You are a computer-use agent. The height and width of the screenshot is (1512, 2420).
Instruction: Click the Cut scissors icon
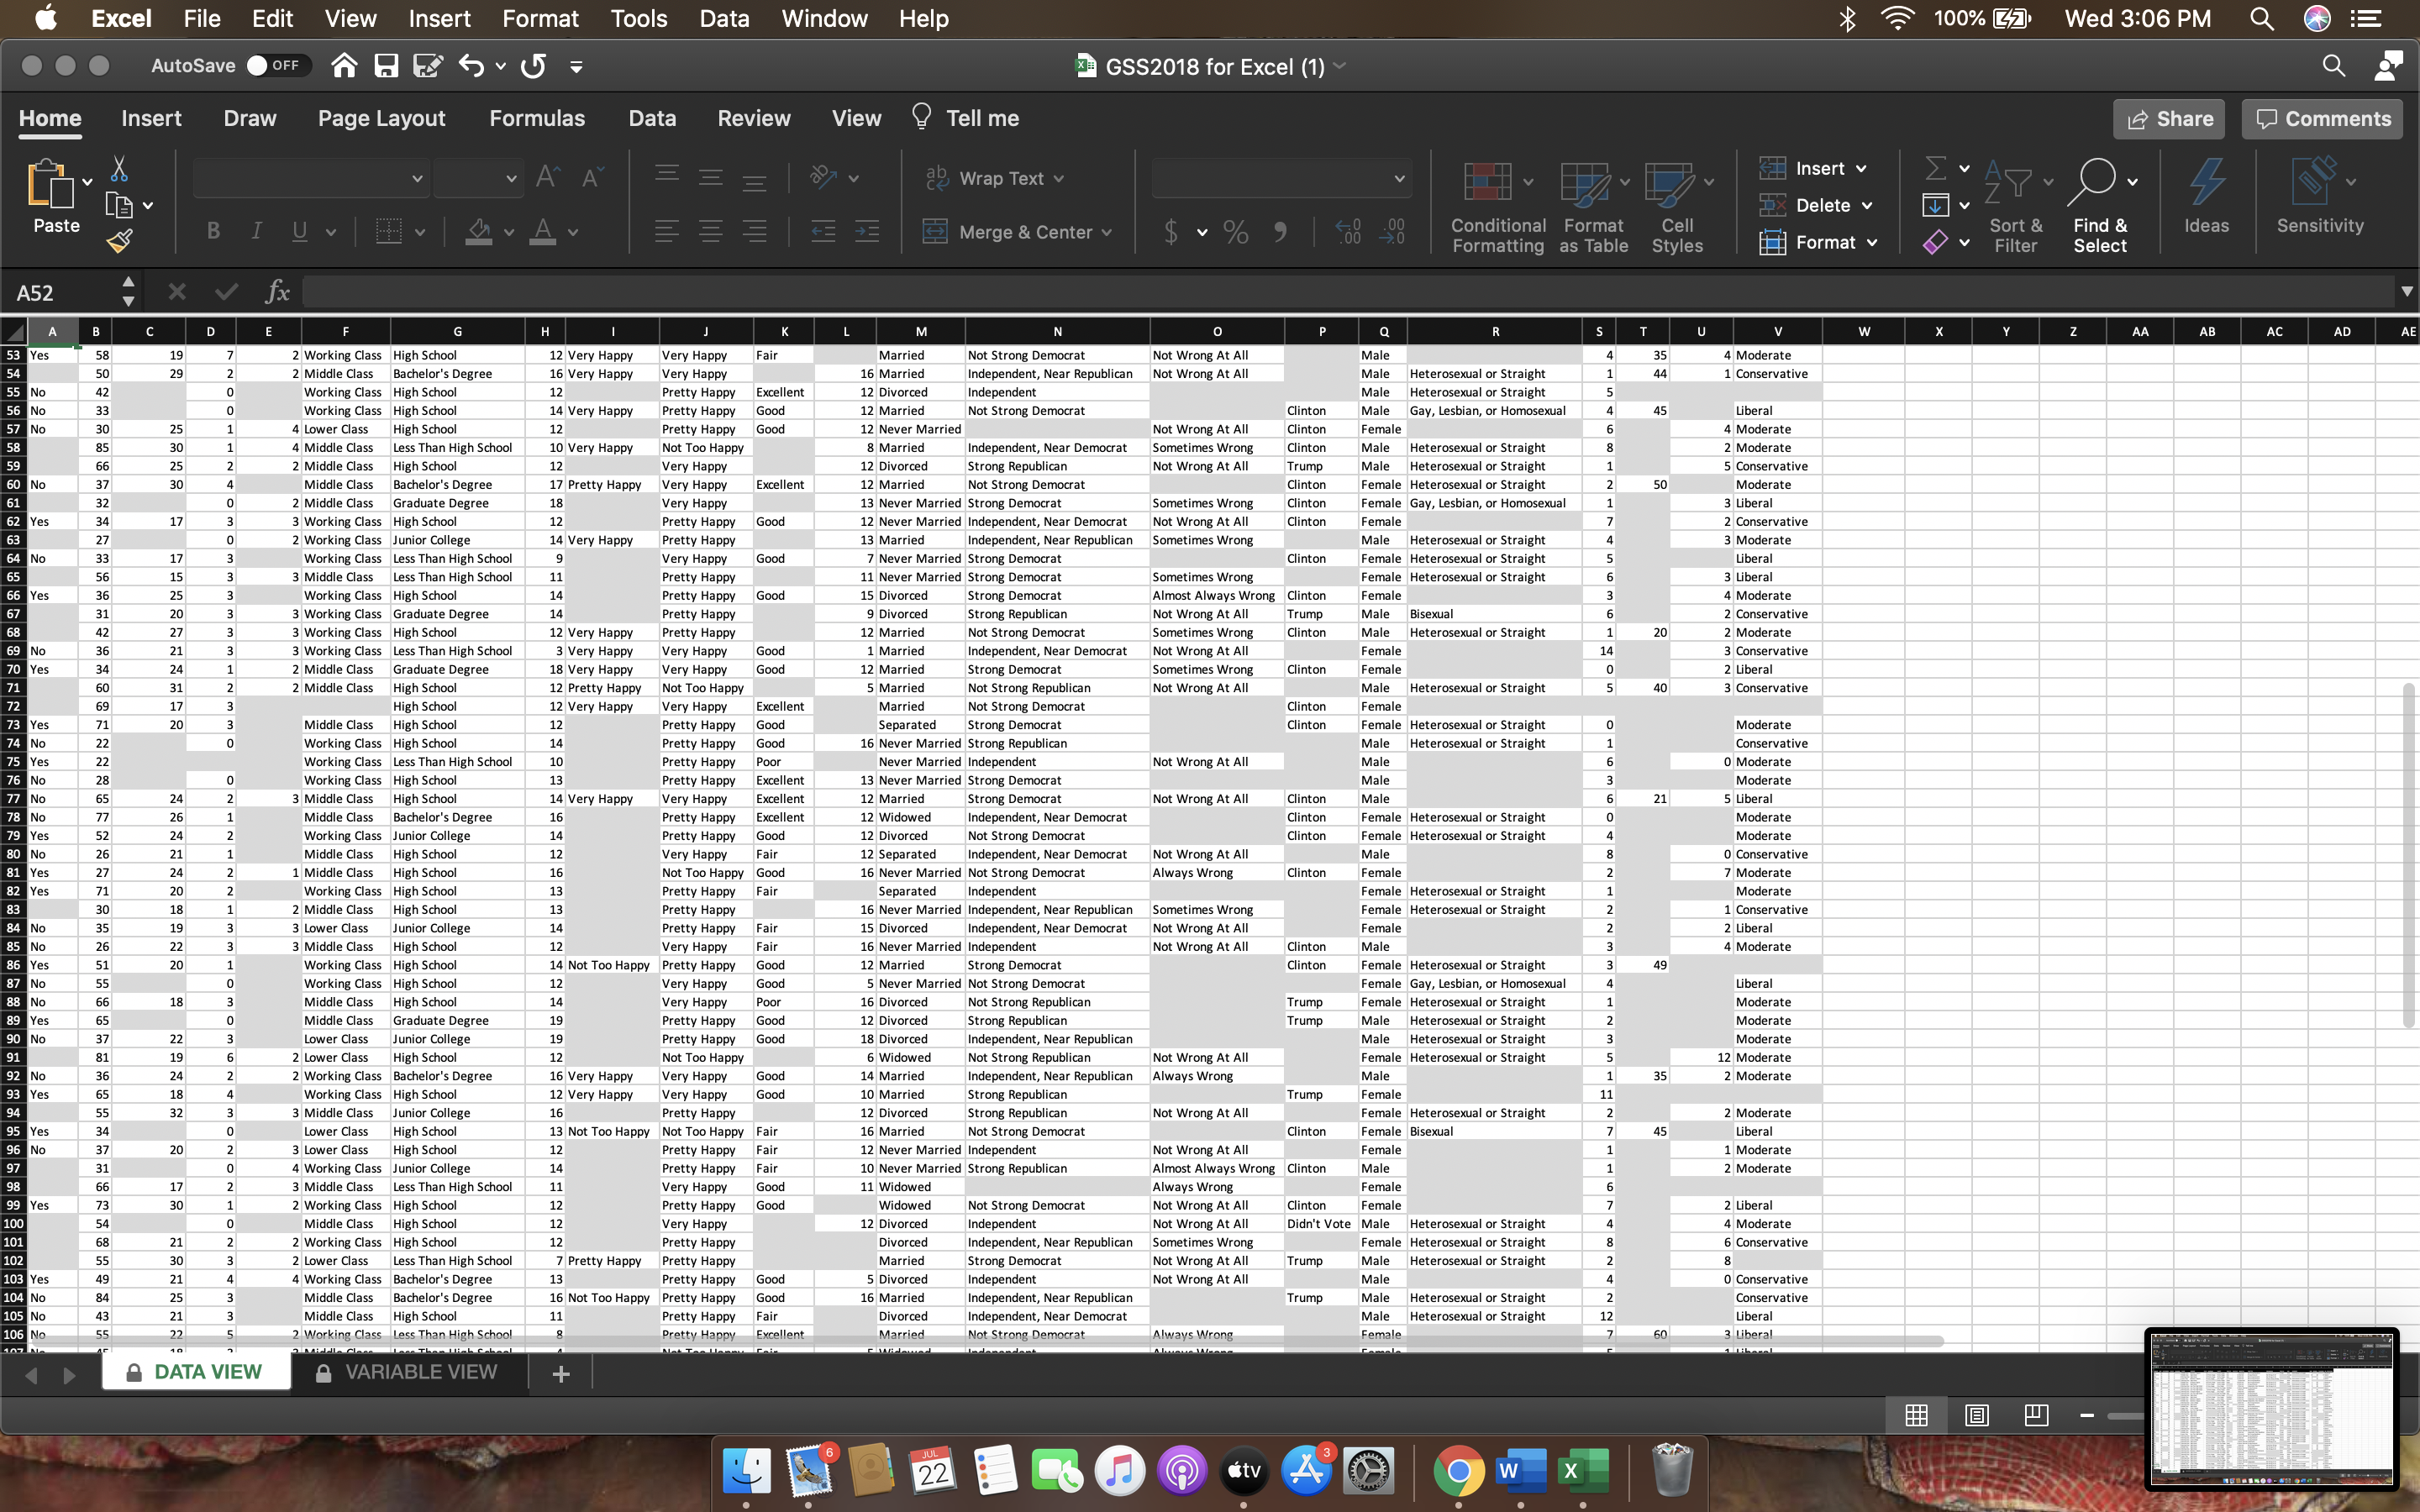tap(119, 169)
